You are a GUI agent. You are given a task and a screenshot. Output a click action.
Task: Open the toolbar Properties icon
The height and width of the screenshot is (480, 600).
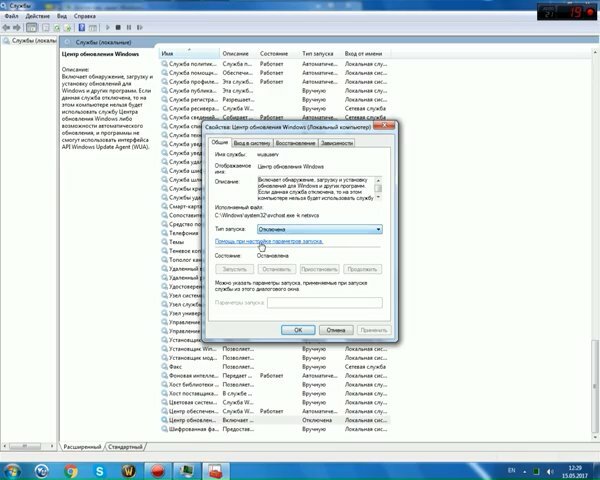46,28
